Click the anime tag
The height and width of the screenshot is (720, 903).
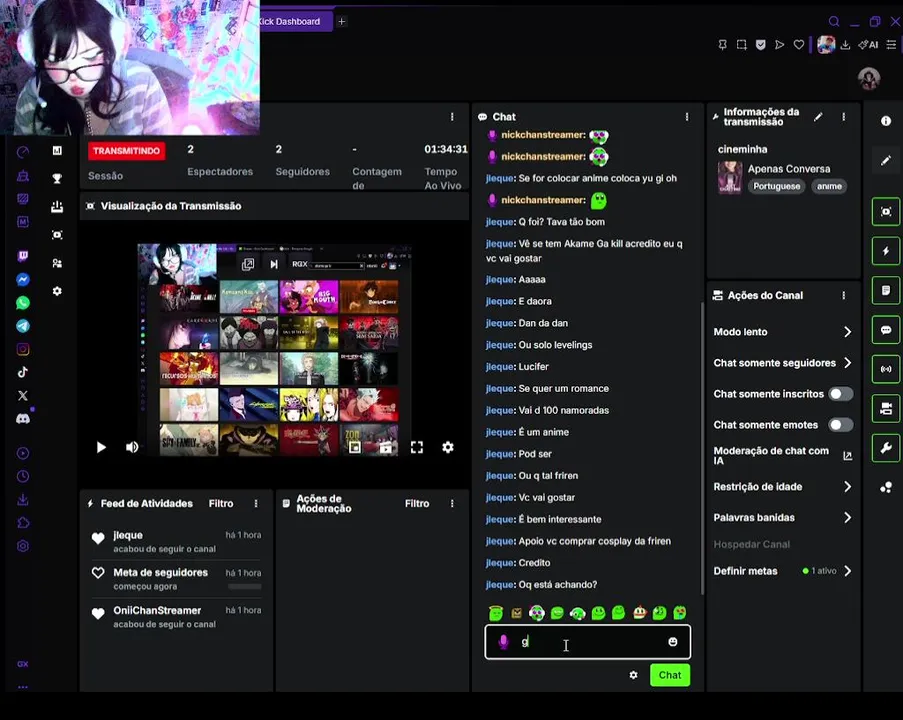tap(829, 187)
